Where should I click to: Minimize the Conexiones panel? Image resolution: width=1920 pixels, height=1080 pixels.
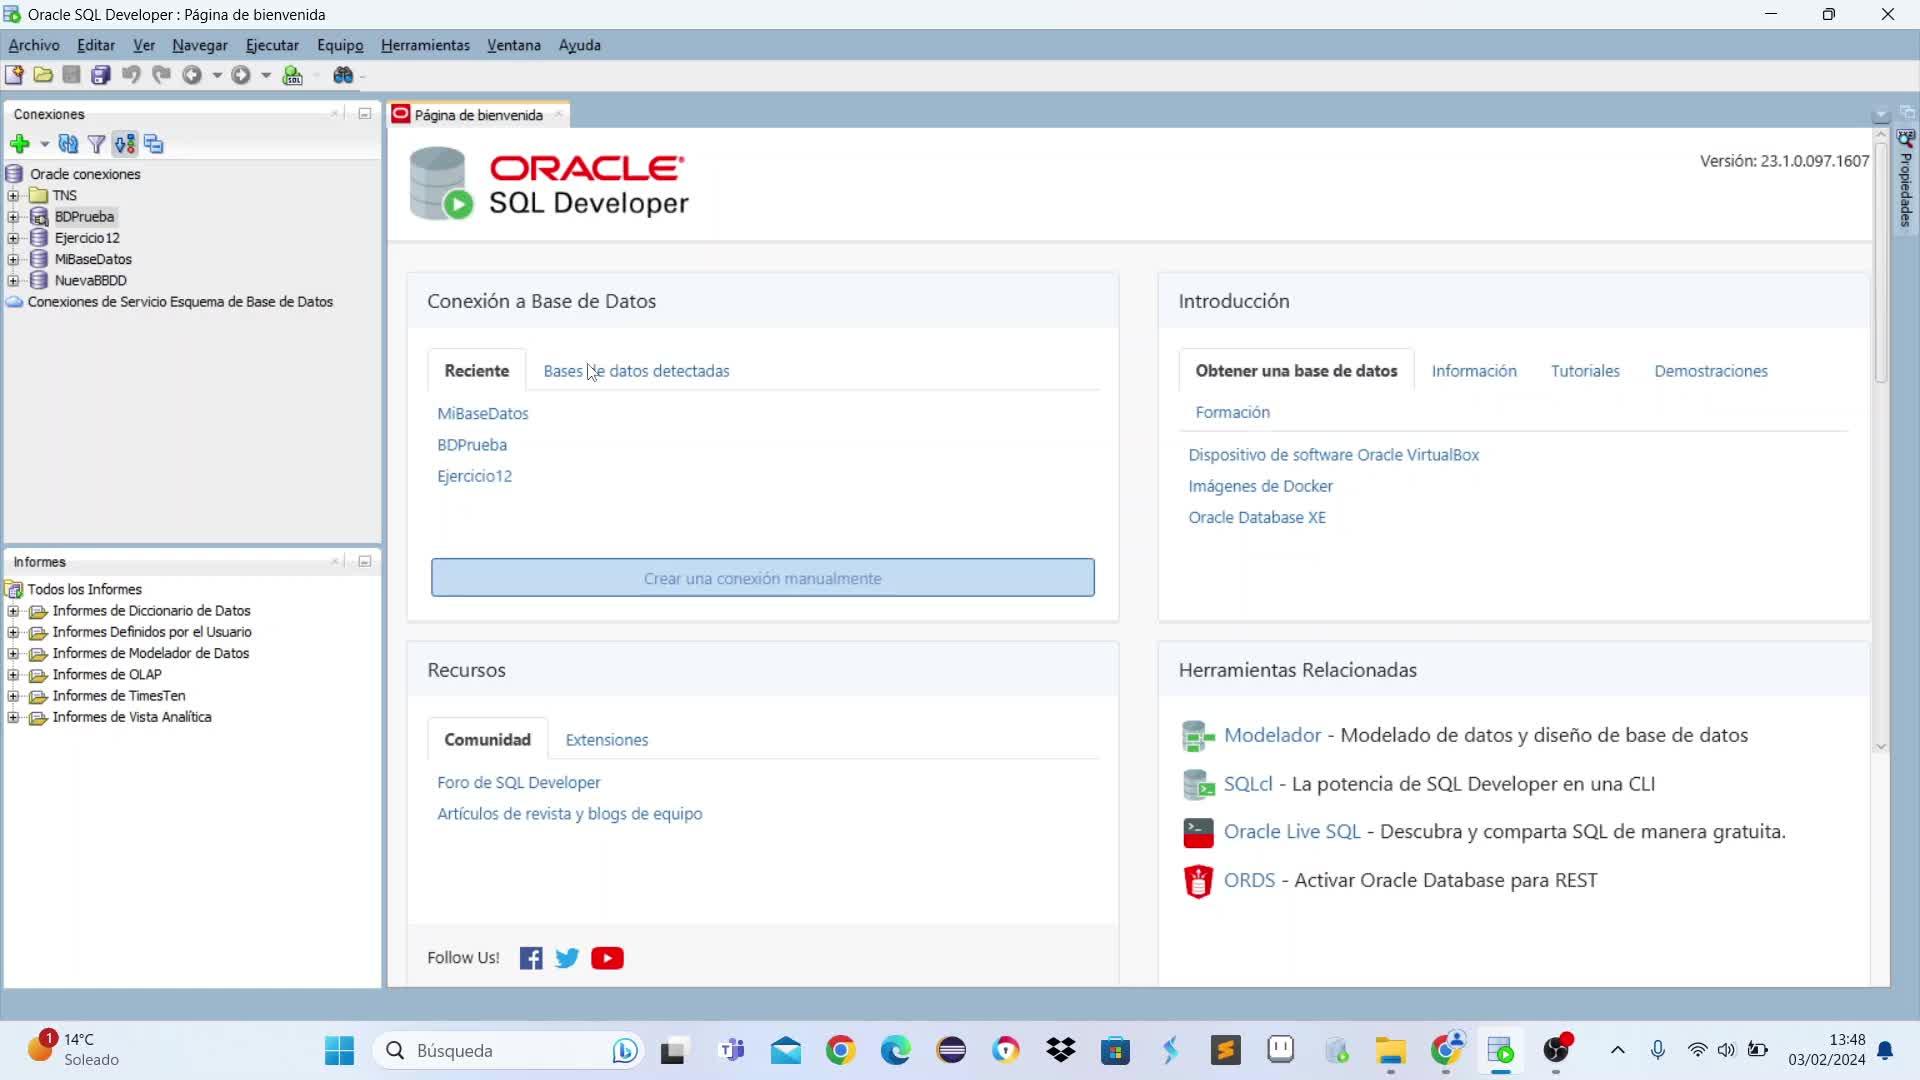point(365,114)
